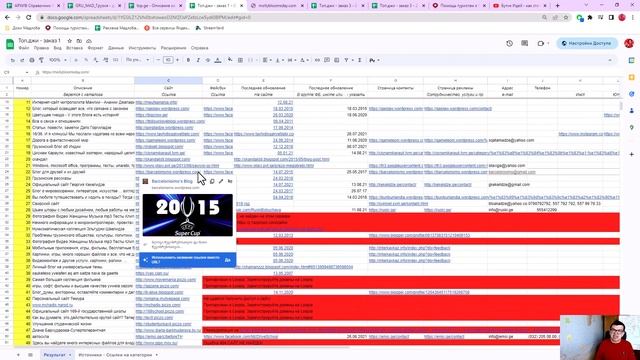Viewport: 640px width, 360px height.
Task: Open the Справка menu
Action: [200, 48]
